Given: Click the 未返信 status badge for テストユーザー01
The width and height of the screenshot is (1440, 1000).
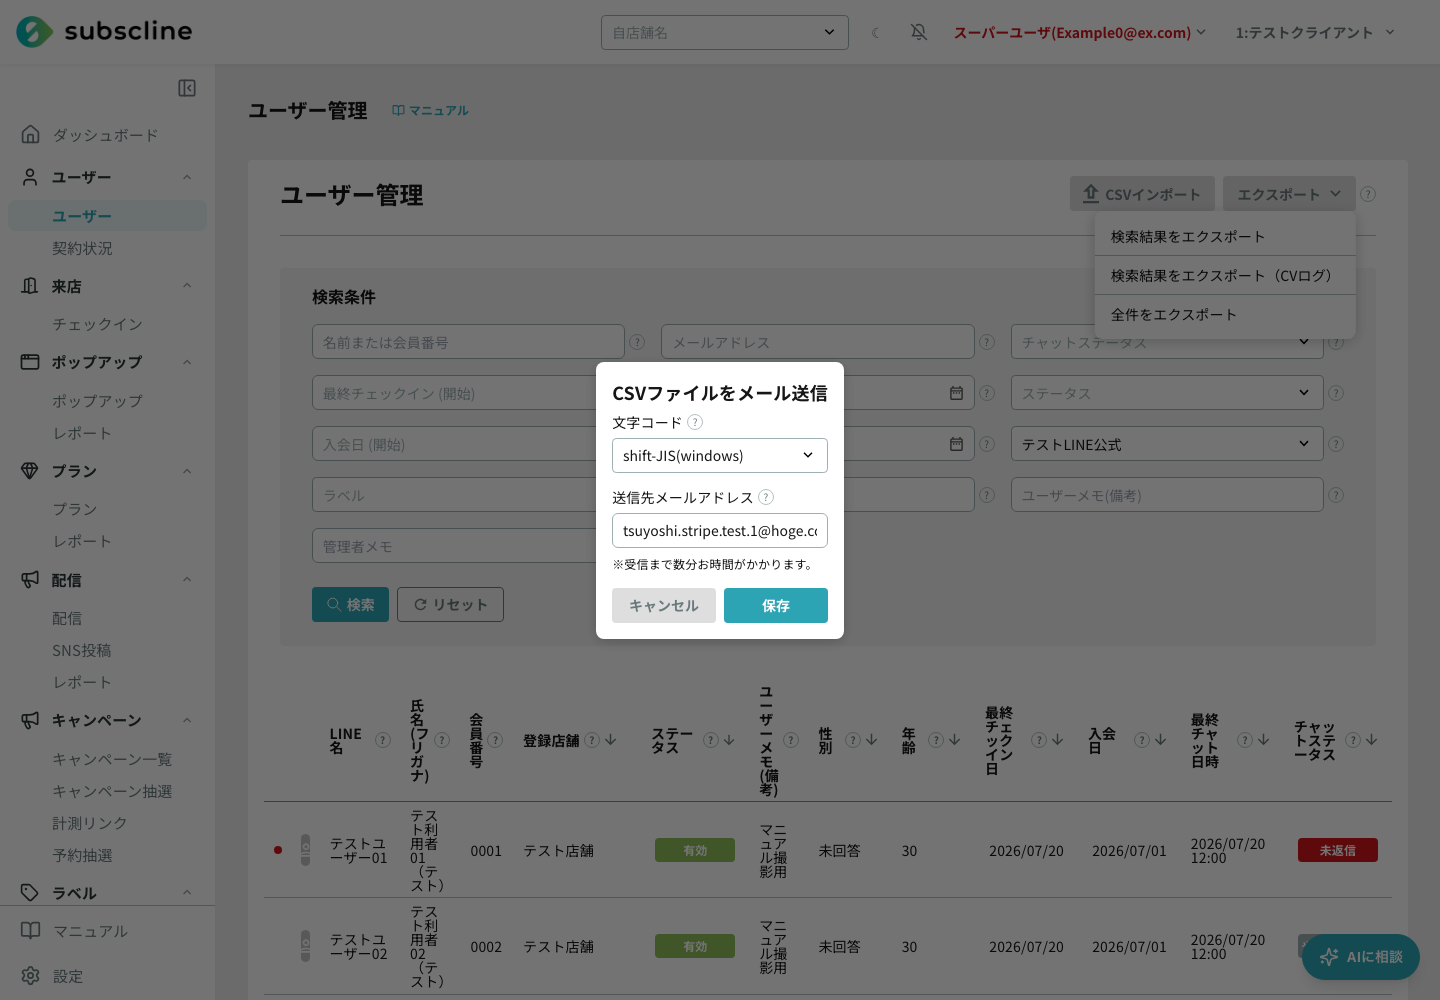Looking at the screenshot, I should click(1337, 850).
